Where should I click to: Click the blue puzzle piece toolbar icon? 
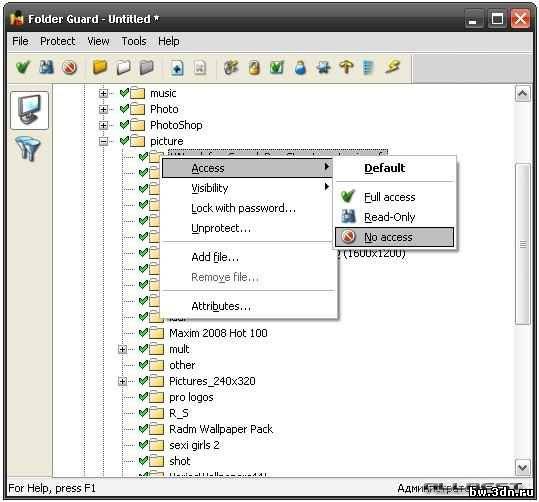point(323,67)
